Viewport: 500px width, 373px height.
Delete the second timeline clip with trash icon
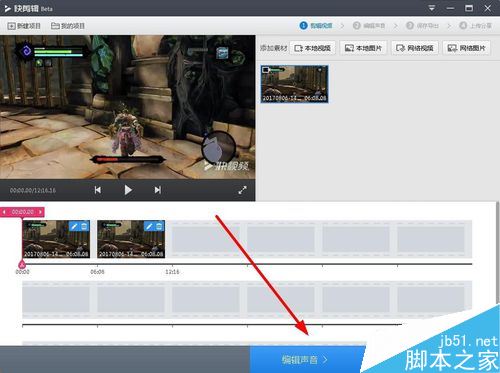[159, 226]
